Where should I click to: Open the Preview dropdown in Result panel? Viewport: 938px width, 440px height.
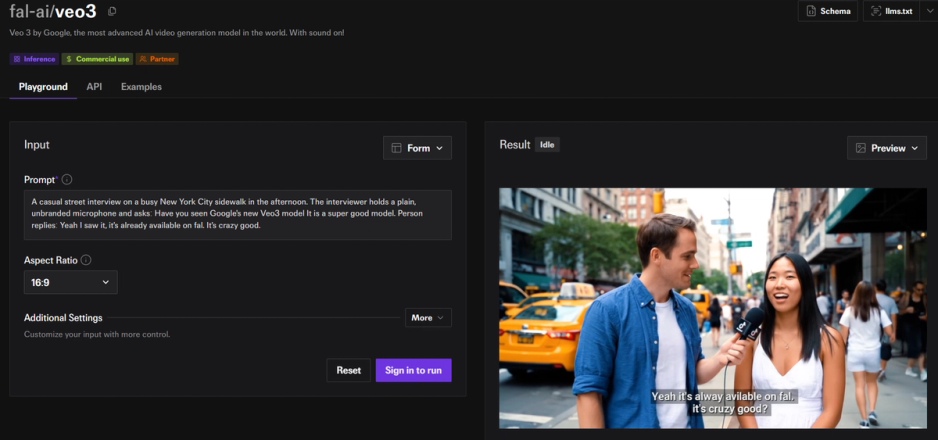tap(887, 148)
